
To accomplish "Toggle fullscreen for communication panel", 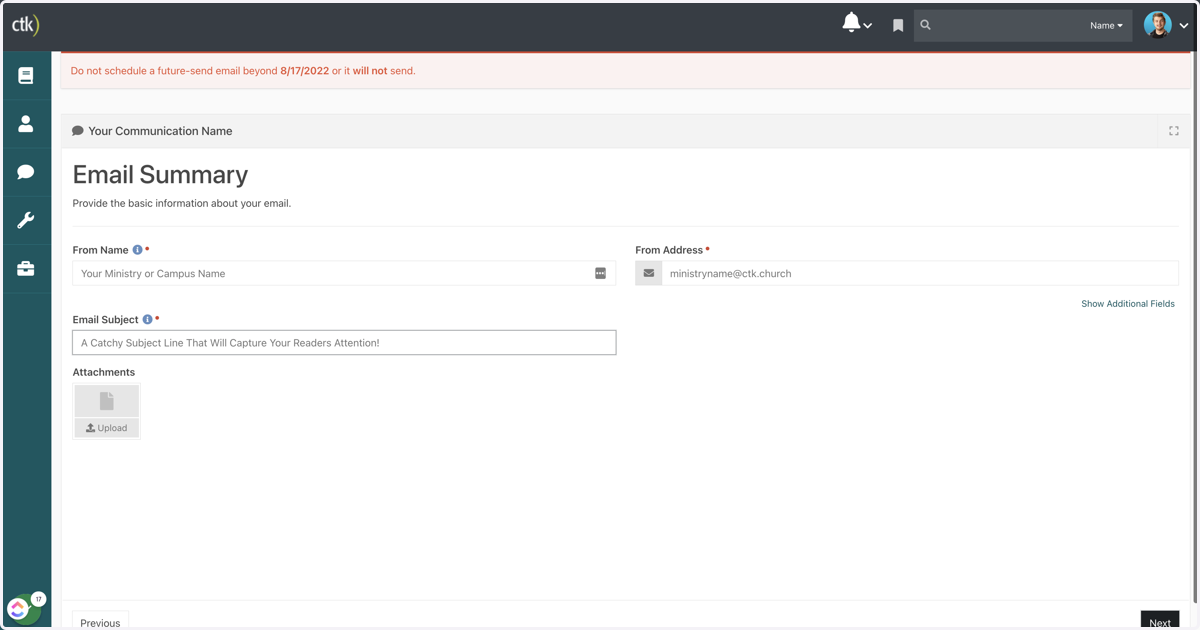I will [x=1174, y=131].
